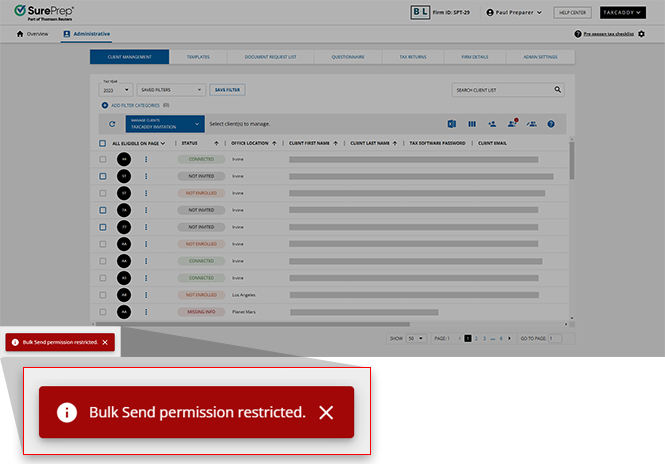Click the add client icon
Viewport: 665px width, 464px height.
492,124
